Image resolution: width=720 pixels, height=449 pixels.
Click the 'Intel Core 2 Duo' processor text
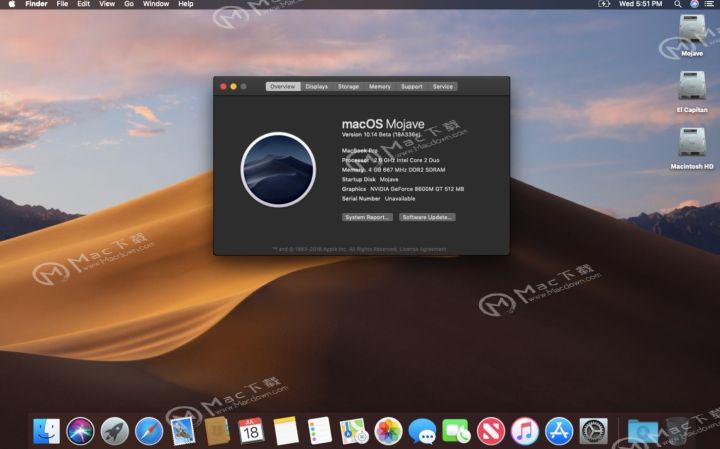418,160
